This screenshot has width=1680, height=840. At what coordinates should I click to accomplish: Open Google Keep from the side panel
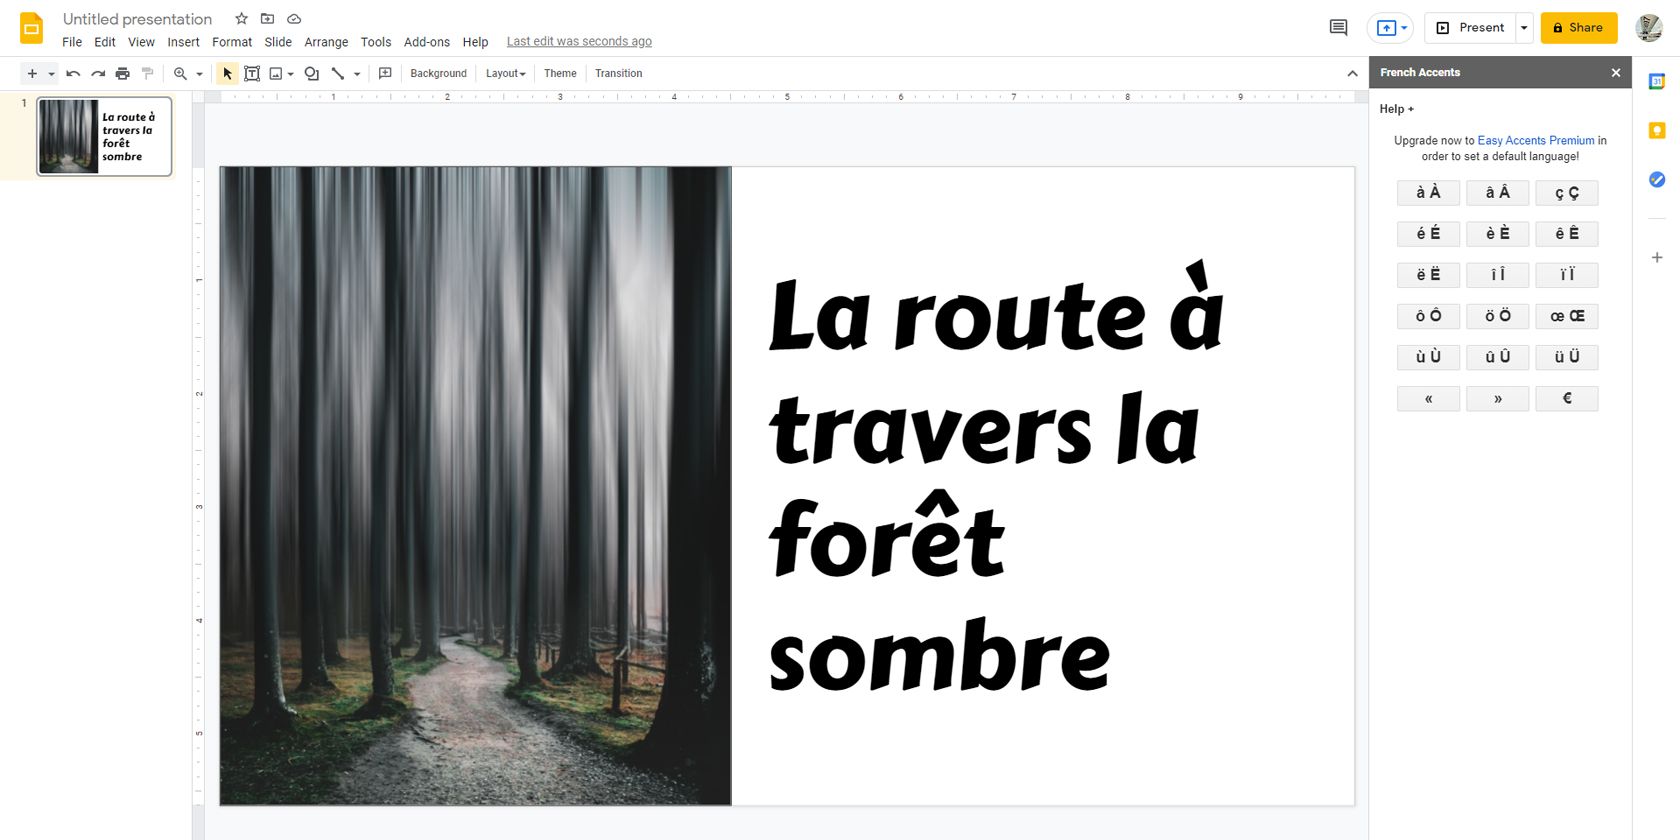pyautogui.click(x=1657, y=131)
